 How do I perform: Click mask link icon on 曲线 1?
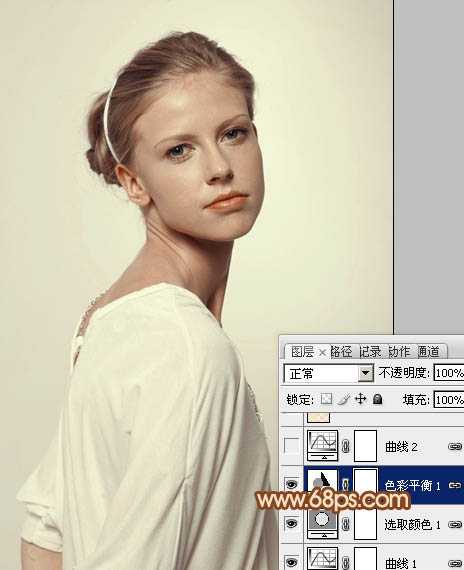346,563
